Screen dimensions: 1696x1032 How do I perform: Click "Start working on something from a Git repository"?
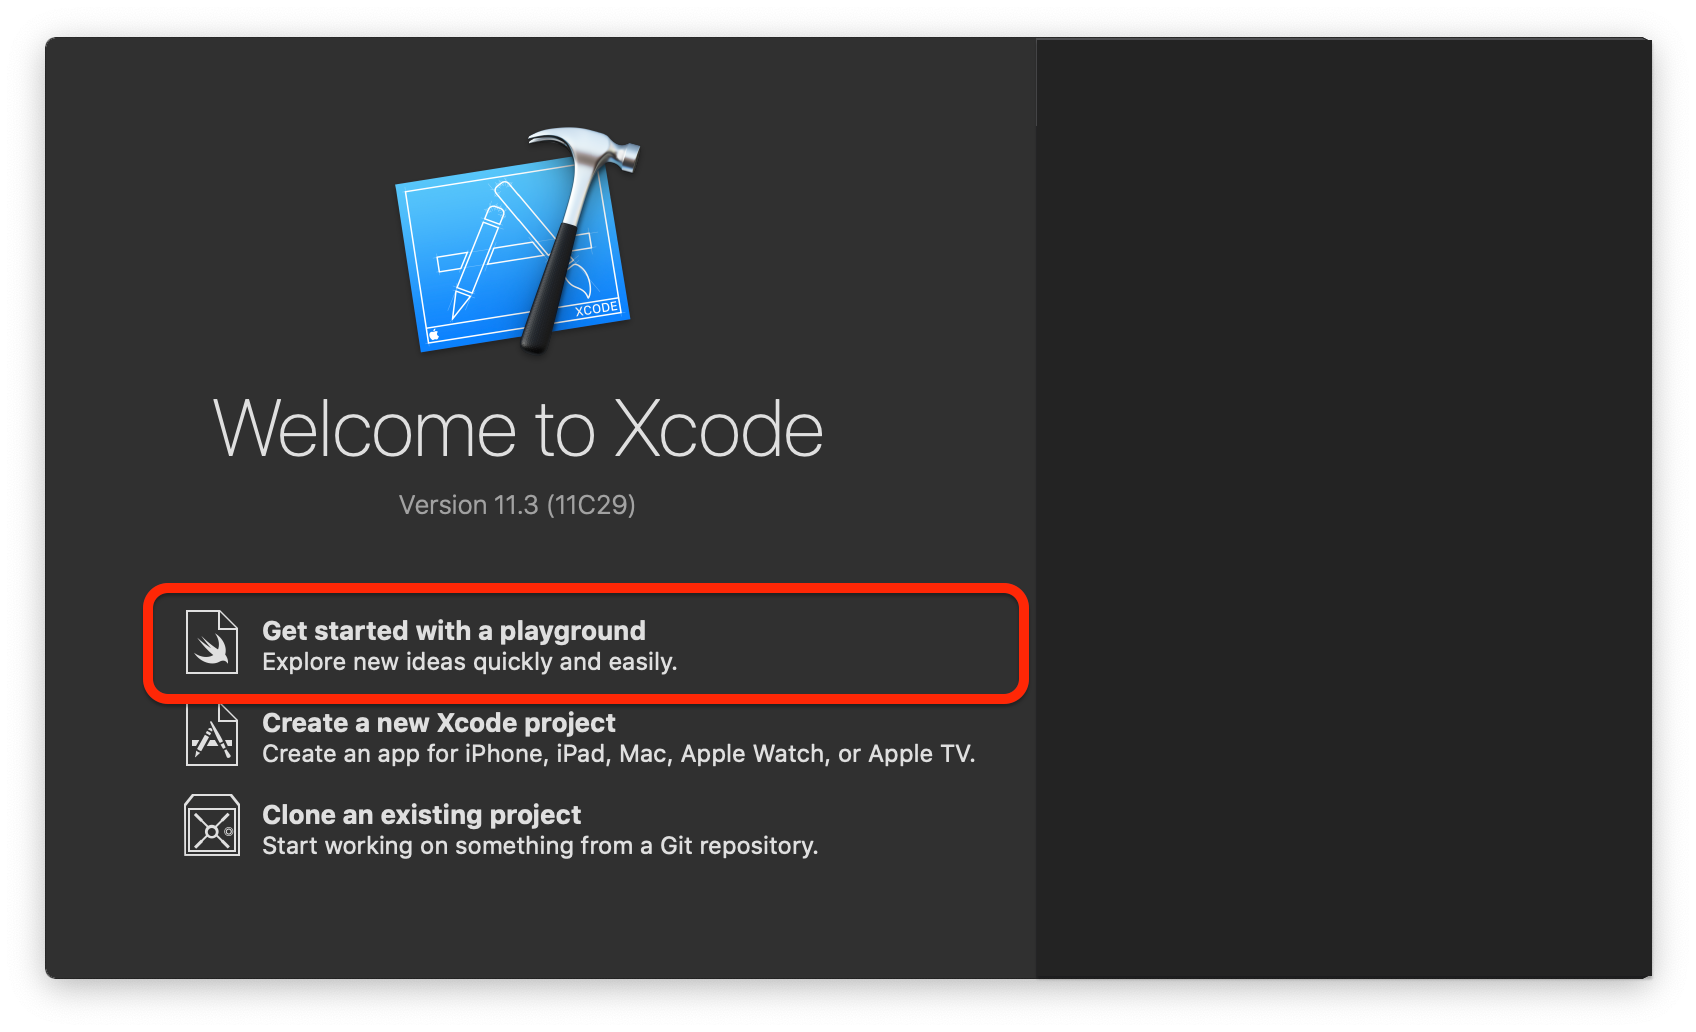click(540, 846)
